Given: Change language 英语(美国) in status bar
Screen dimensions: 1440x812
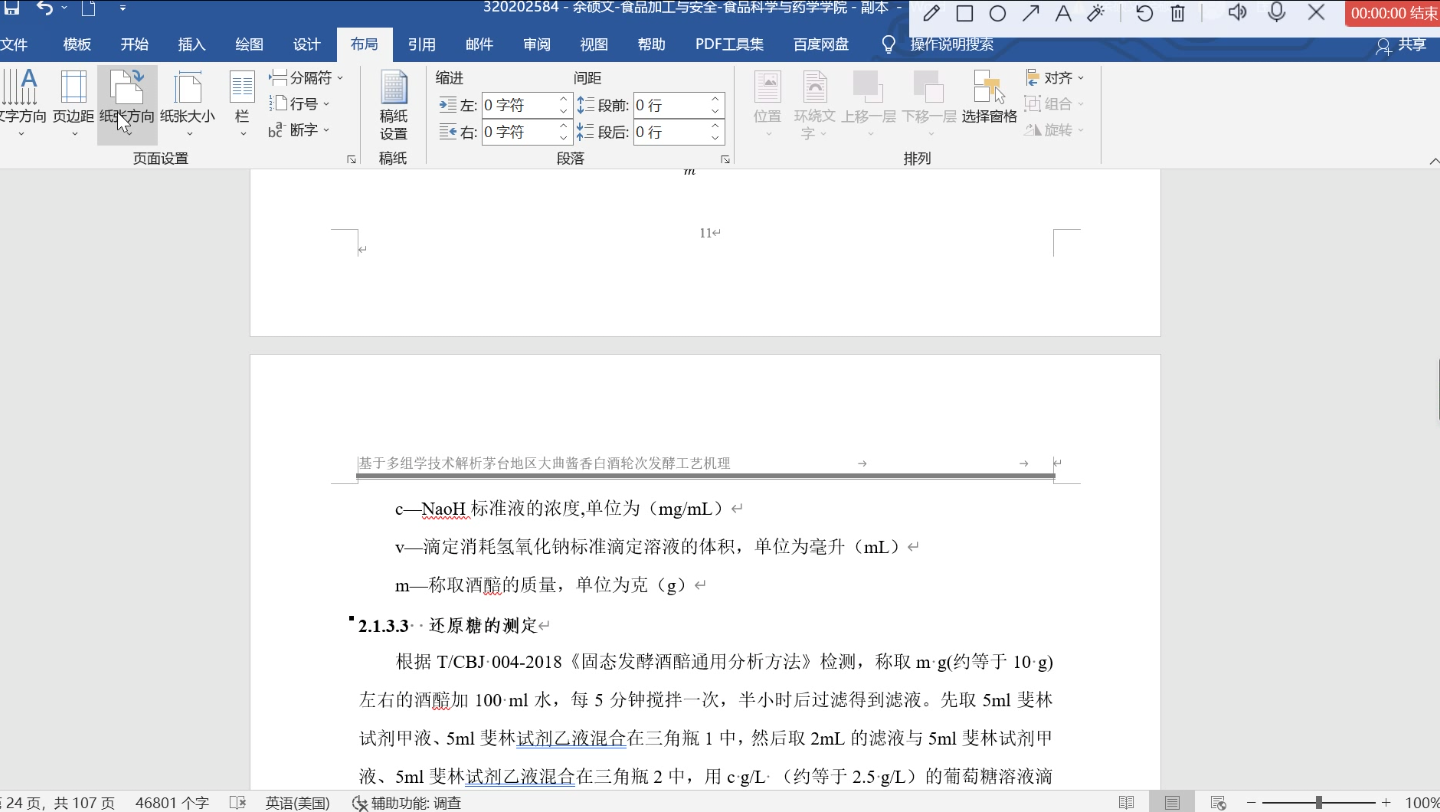Looking at the screenshot, I should tap(297, 802).
